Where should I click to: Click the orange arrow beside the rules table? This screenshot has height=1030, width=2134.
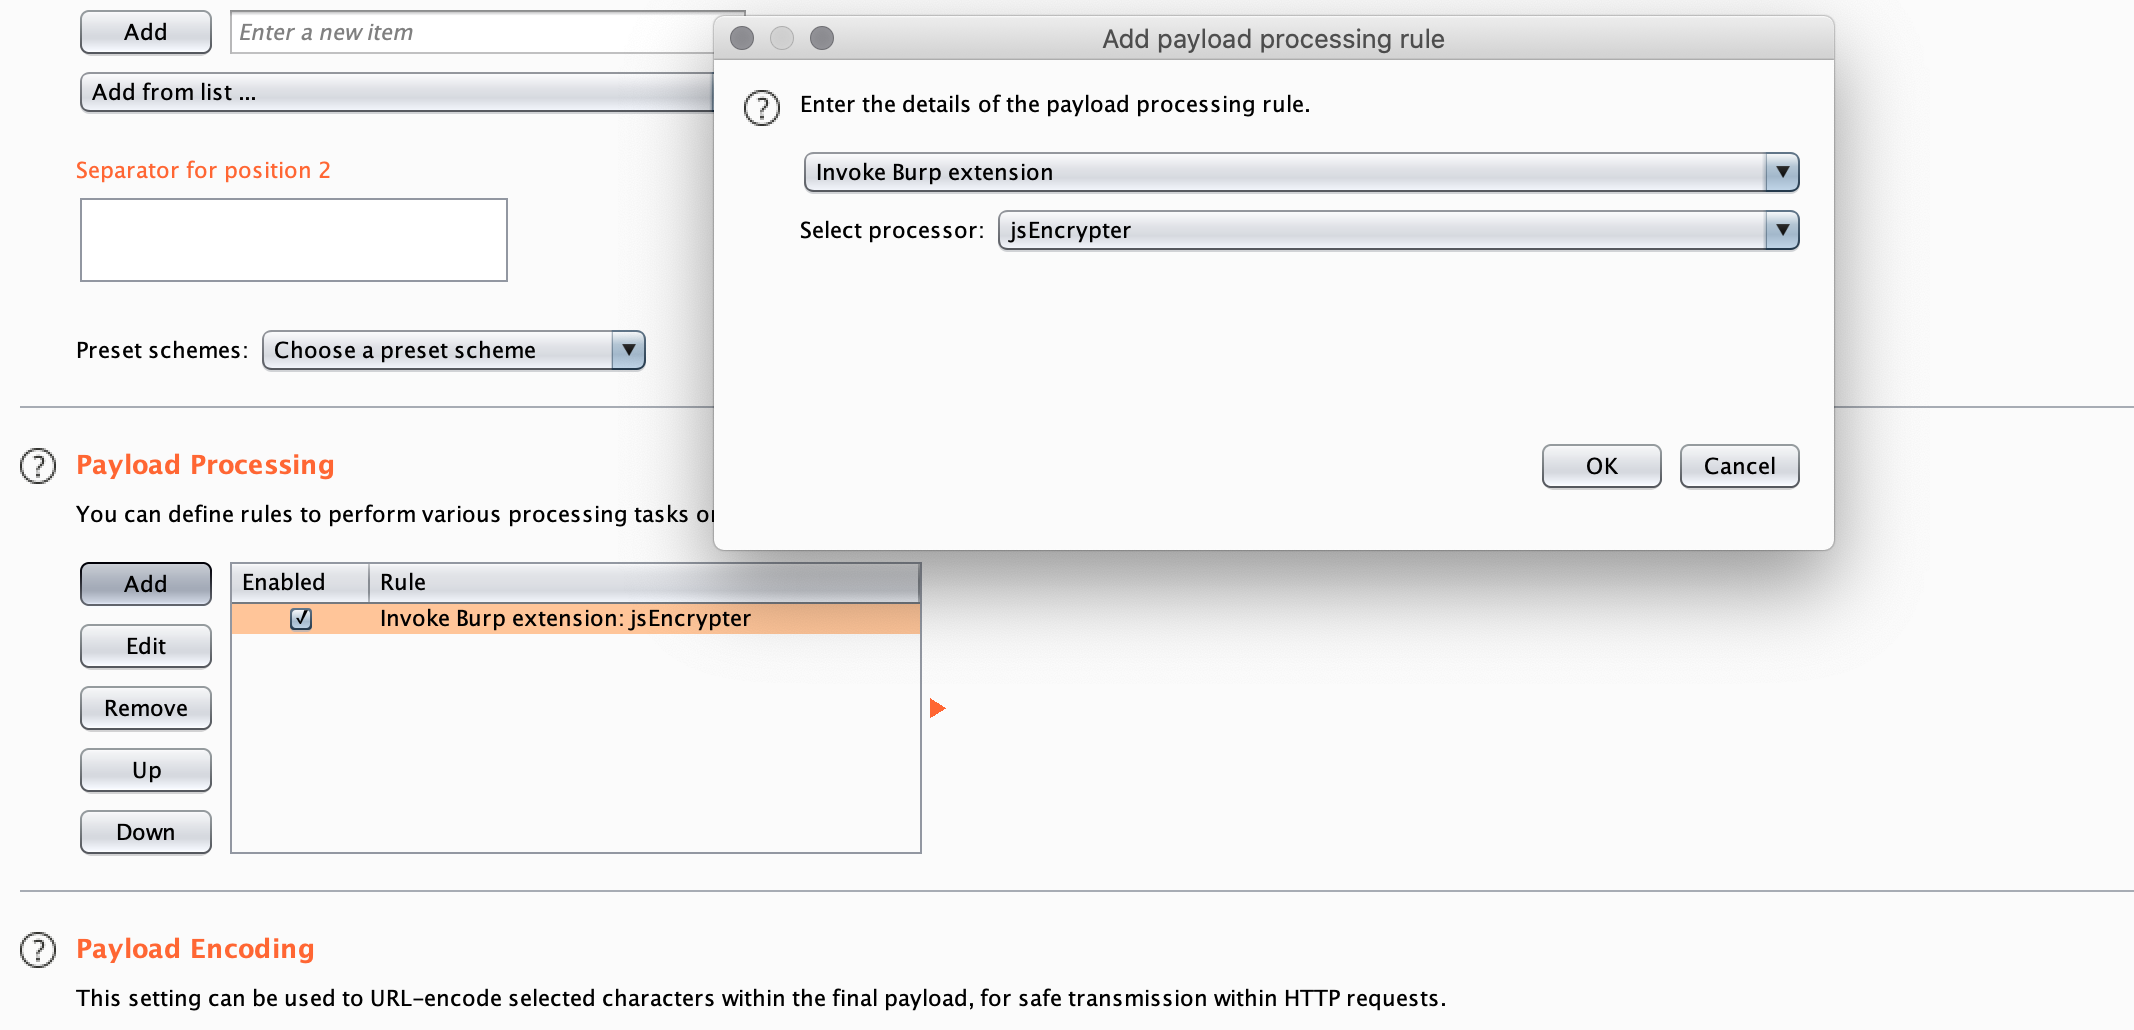(937, 708)
